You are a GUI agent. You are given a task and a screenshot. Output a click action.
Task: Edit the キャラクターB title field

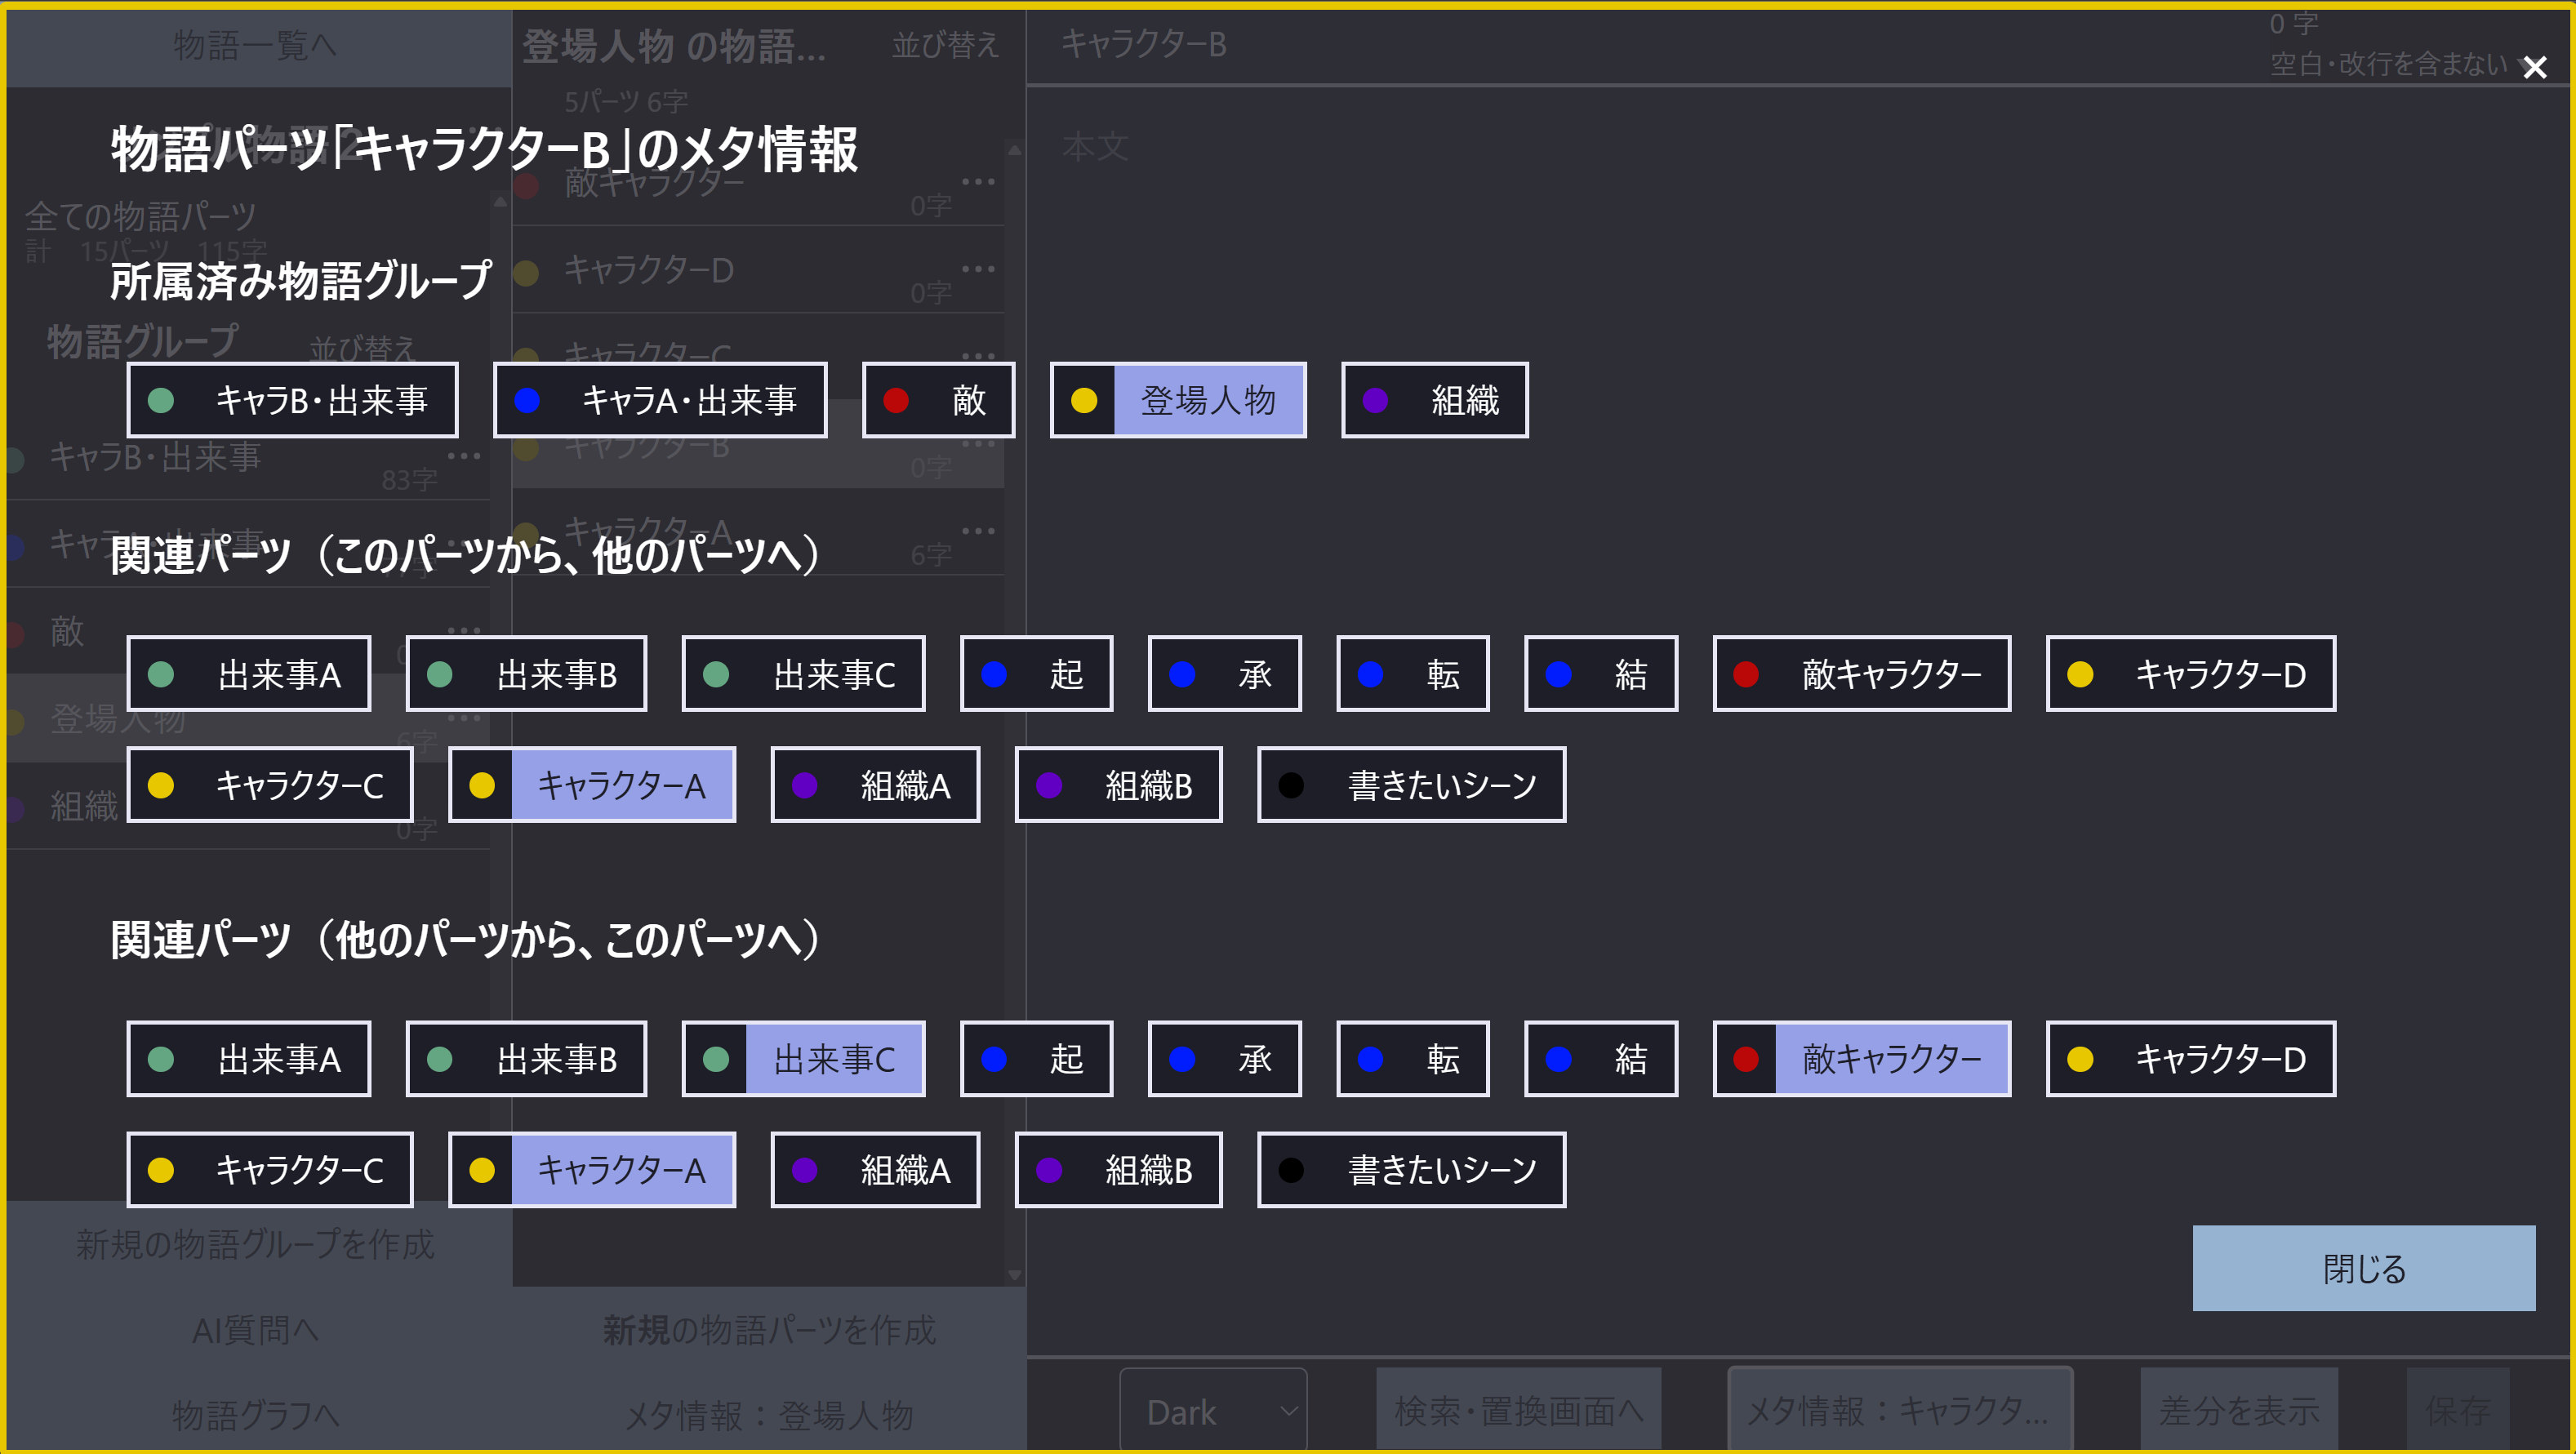pyautogui.click(x=1640, y=45)
